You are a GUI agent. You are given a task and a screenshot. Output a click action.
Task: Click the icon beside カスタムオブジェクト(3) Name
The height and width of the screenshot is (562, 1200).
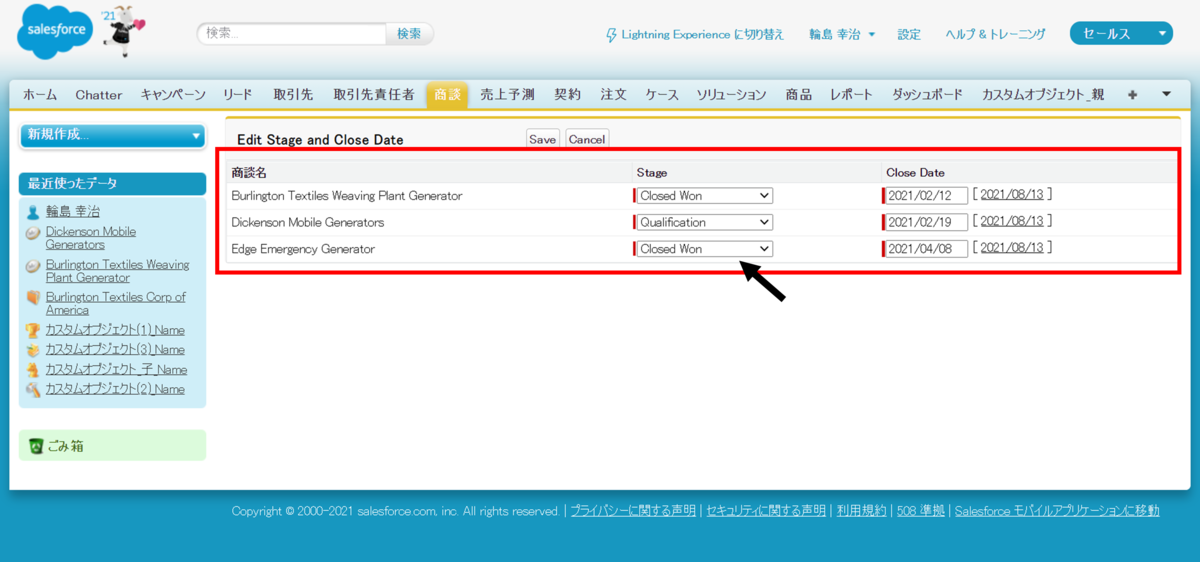tap(33, 350)
